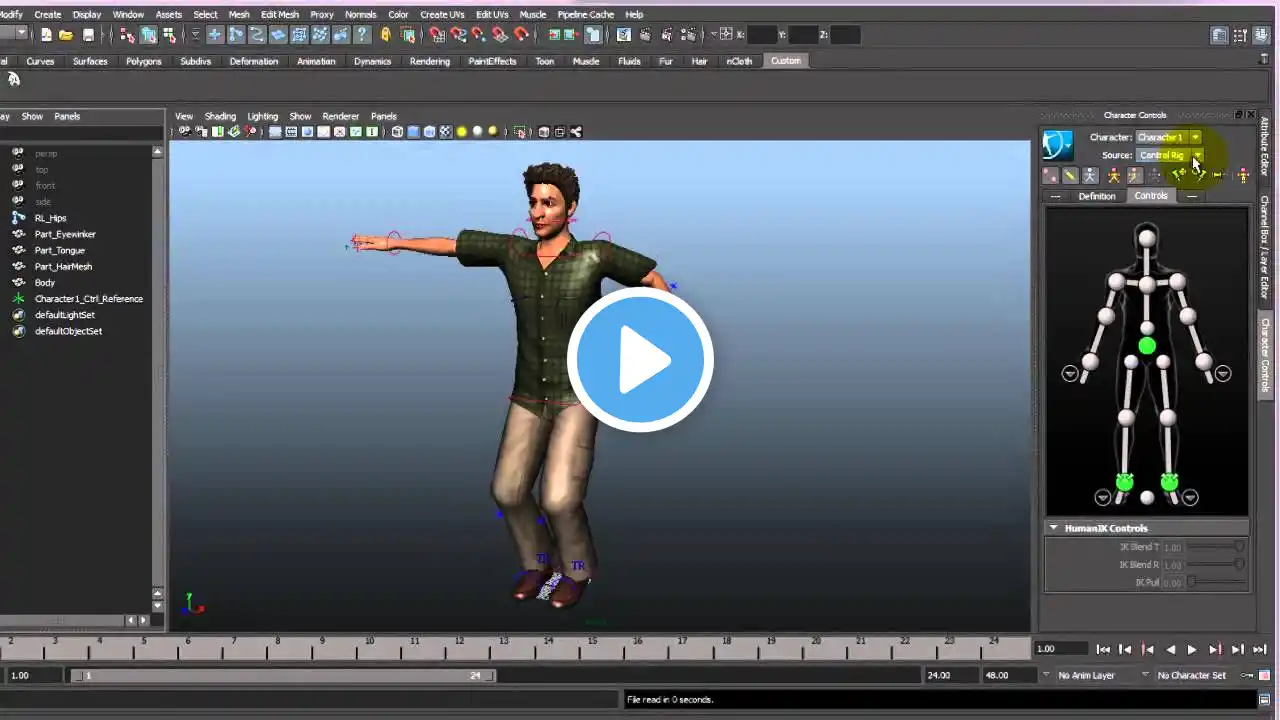This screenshot has height=720, width=1280.
Task: Toggle the snap to curves icon
Action: tap(458, 35)
